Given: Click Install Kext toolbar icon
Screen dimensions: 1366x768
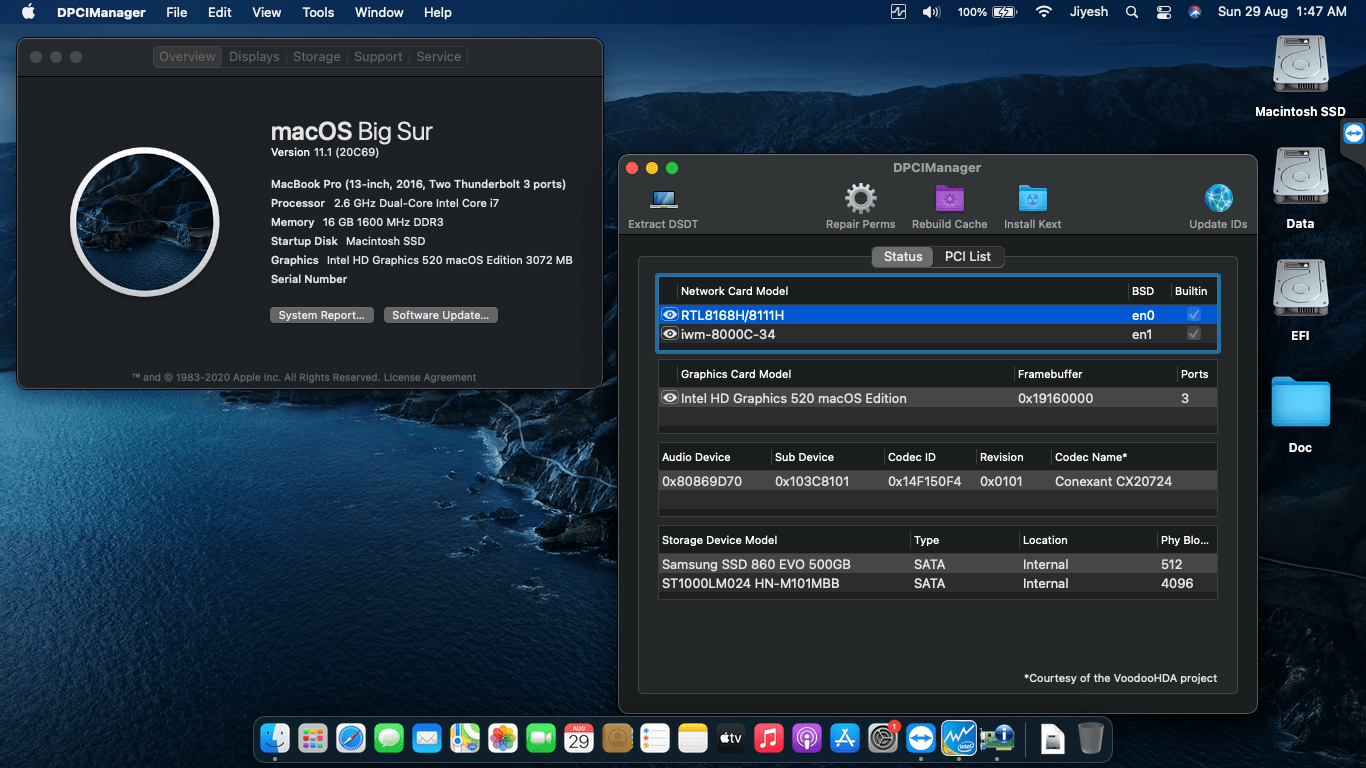Looking at the screenshot, I should (x=1033, y=199).
